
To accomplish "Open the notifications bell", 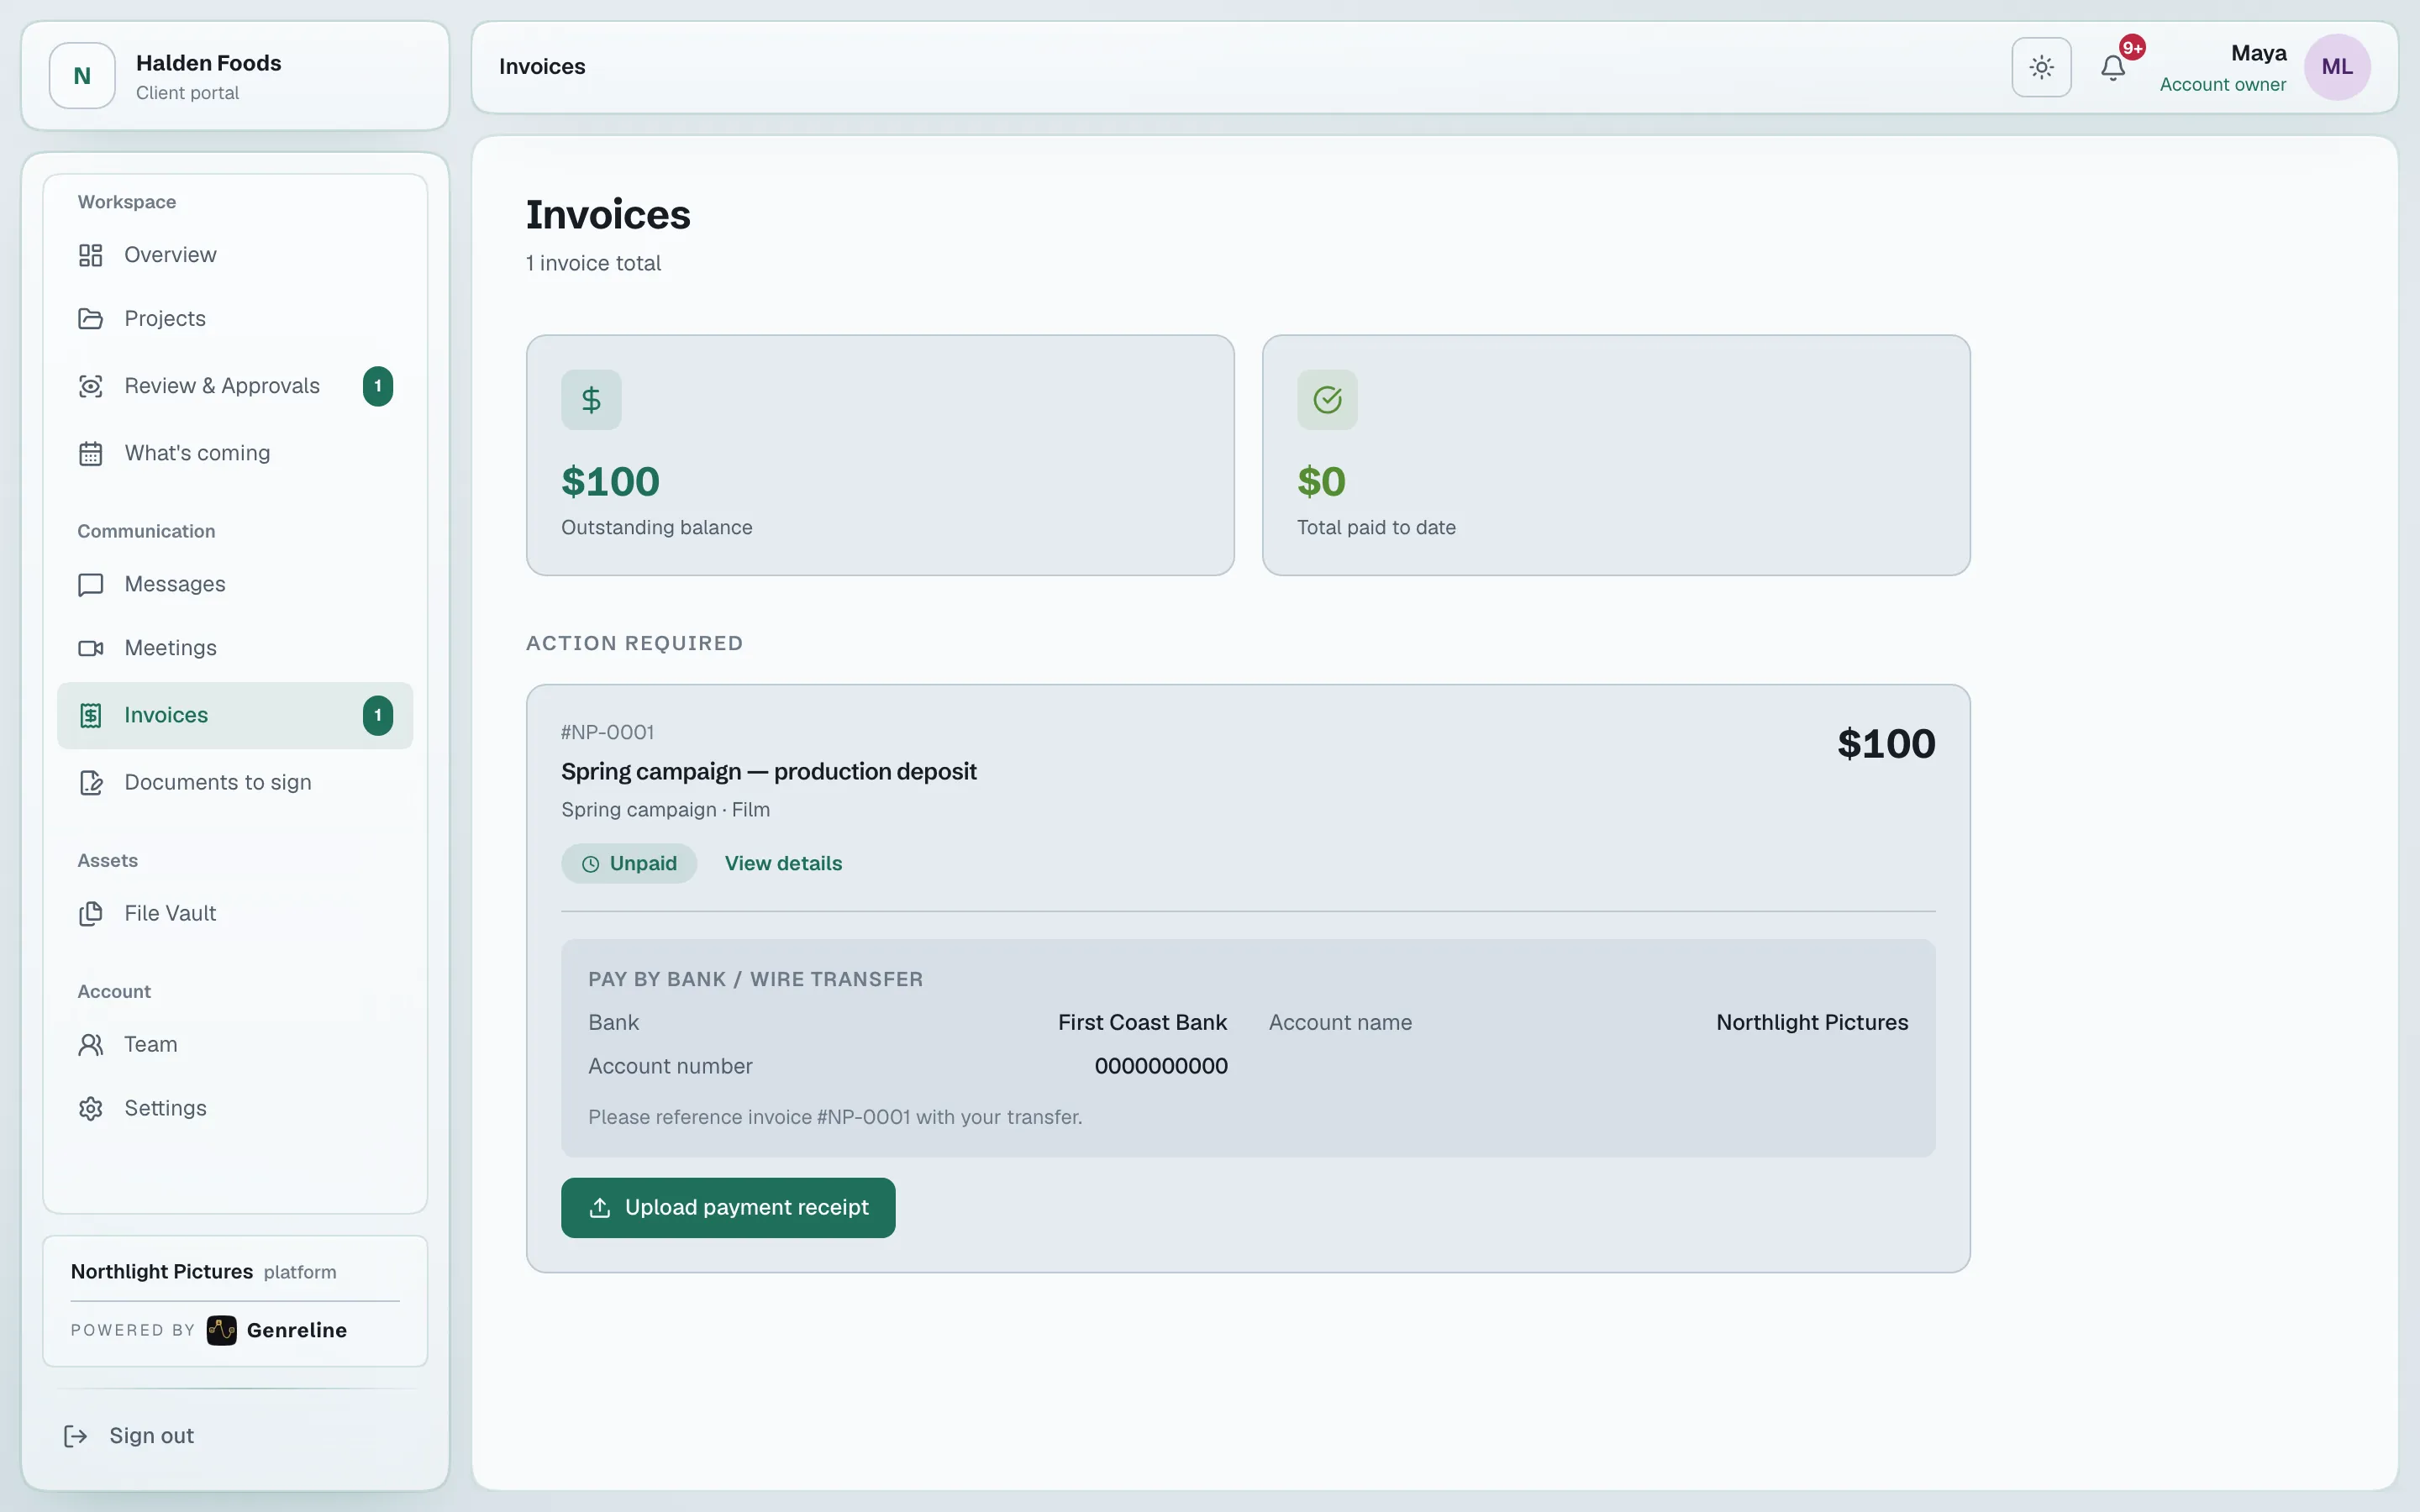I will (x=2113, y=67).
